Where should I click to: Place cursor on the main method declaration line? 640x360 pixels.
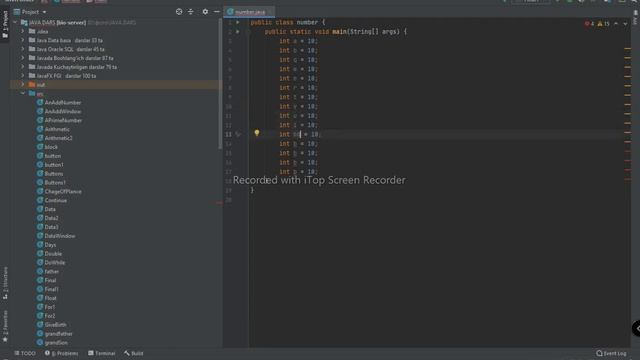click(x=336, y=31)
